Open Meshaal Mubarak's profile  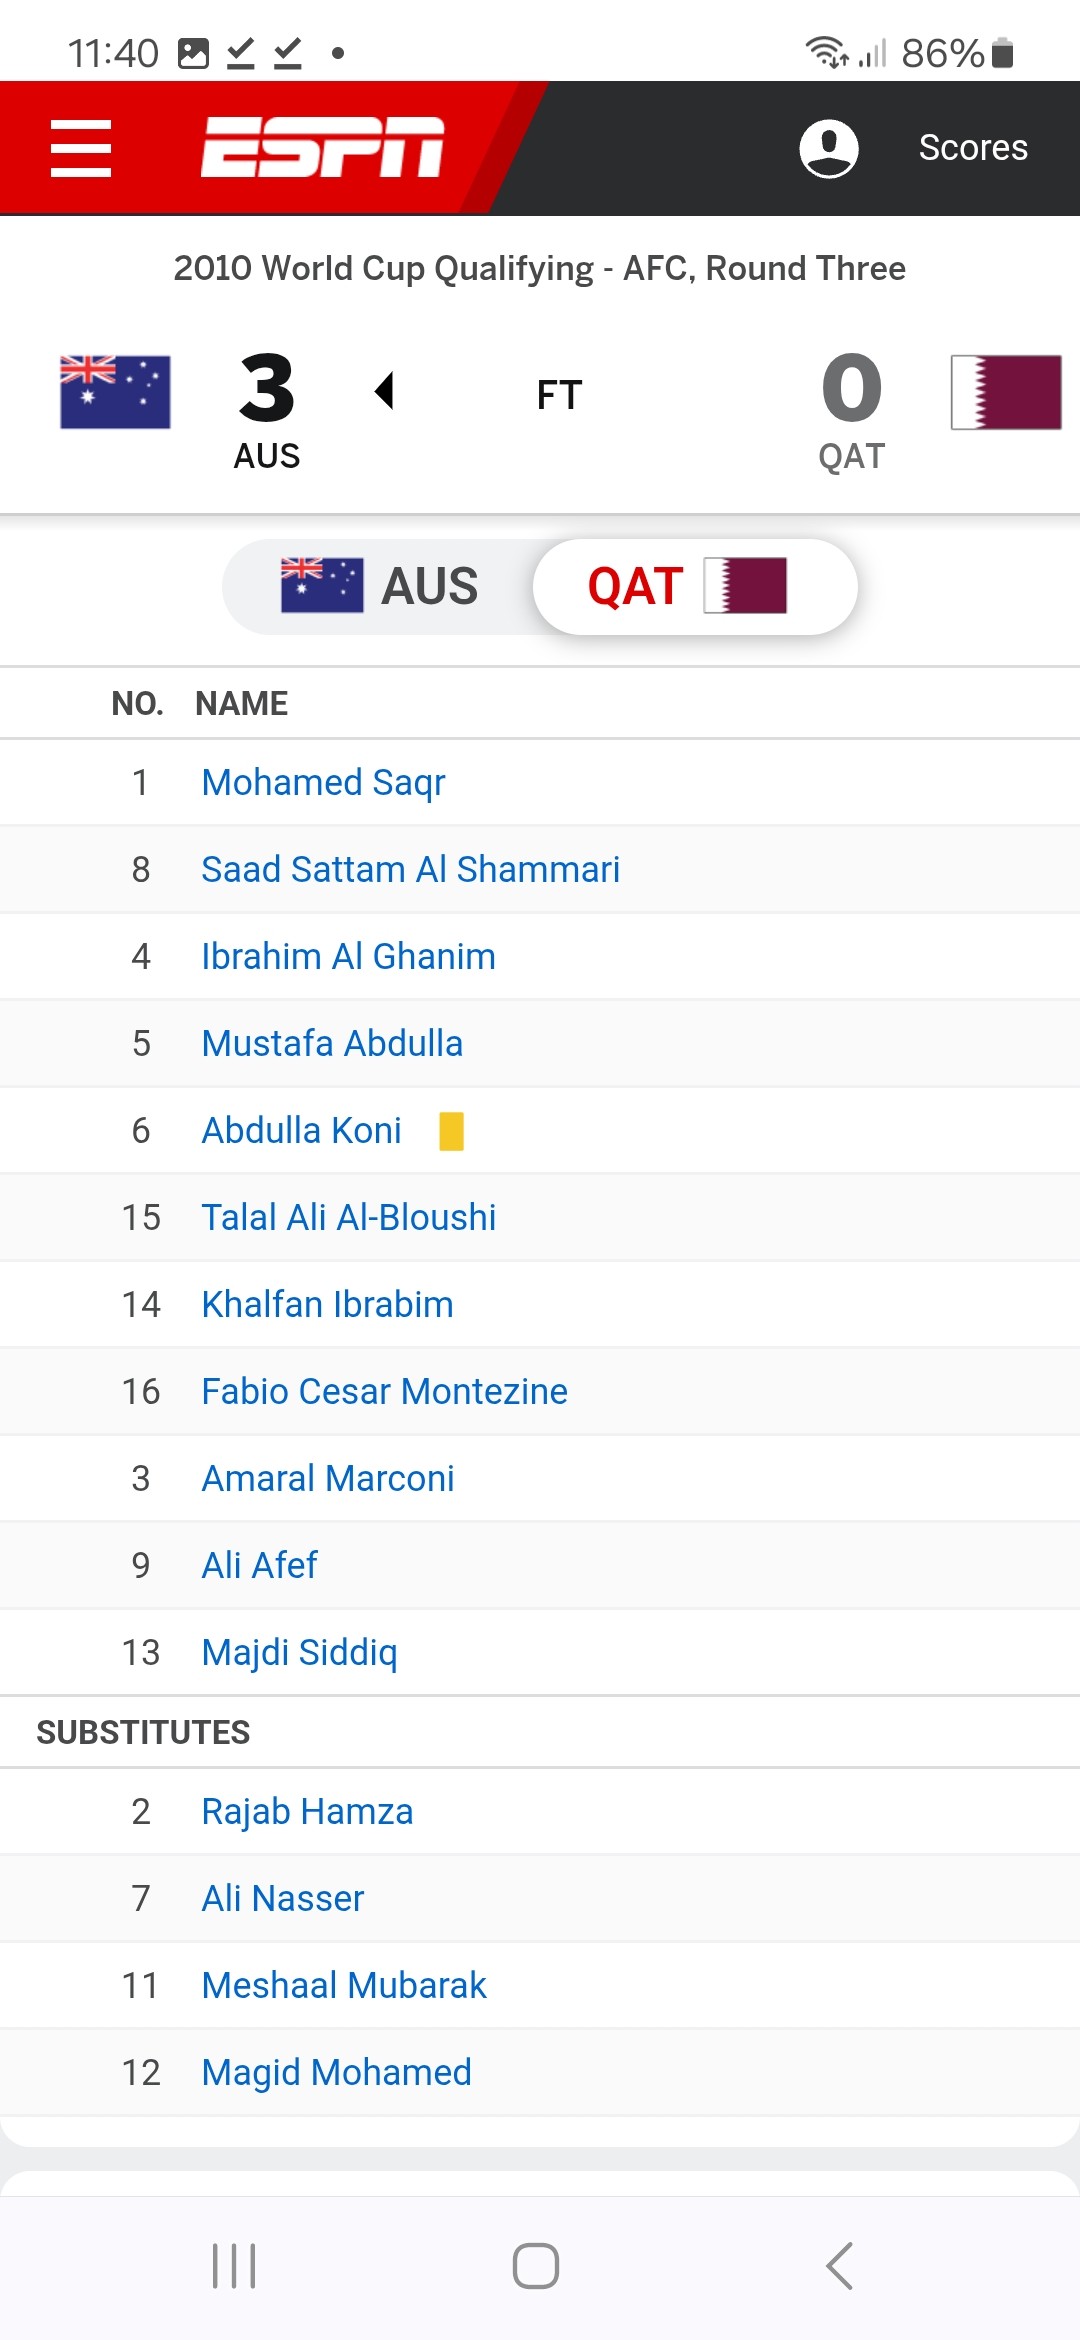point(344,1986)
